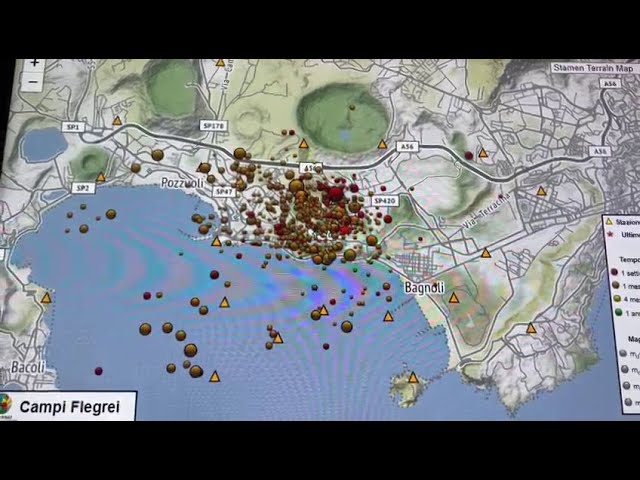Image resolution: width=640 pixels, height=480 pixels.
Task: Click the station triangle above the SP2 label
Action: (101, 177)
